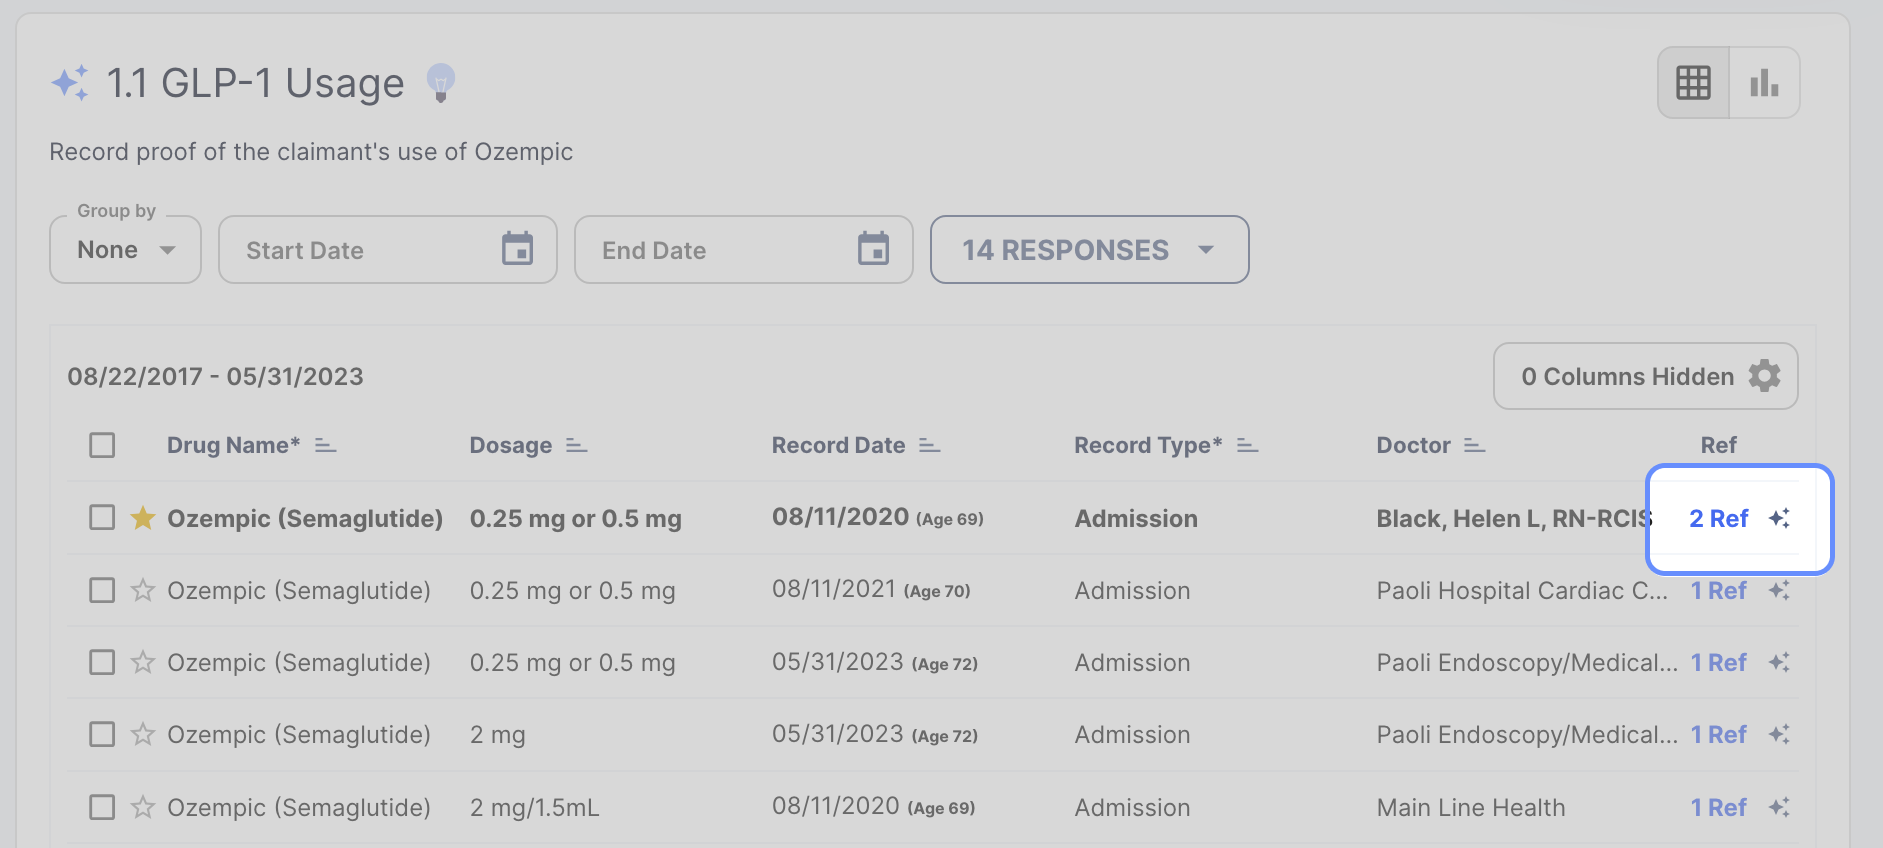Click the Black, Helen L, RN-RCIS doctor cell

pos(1512,518)
